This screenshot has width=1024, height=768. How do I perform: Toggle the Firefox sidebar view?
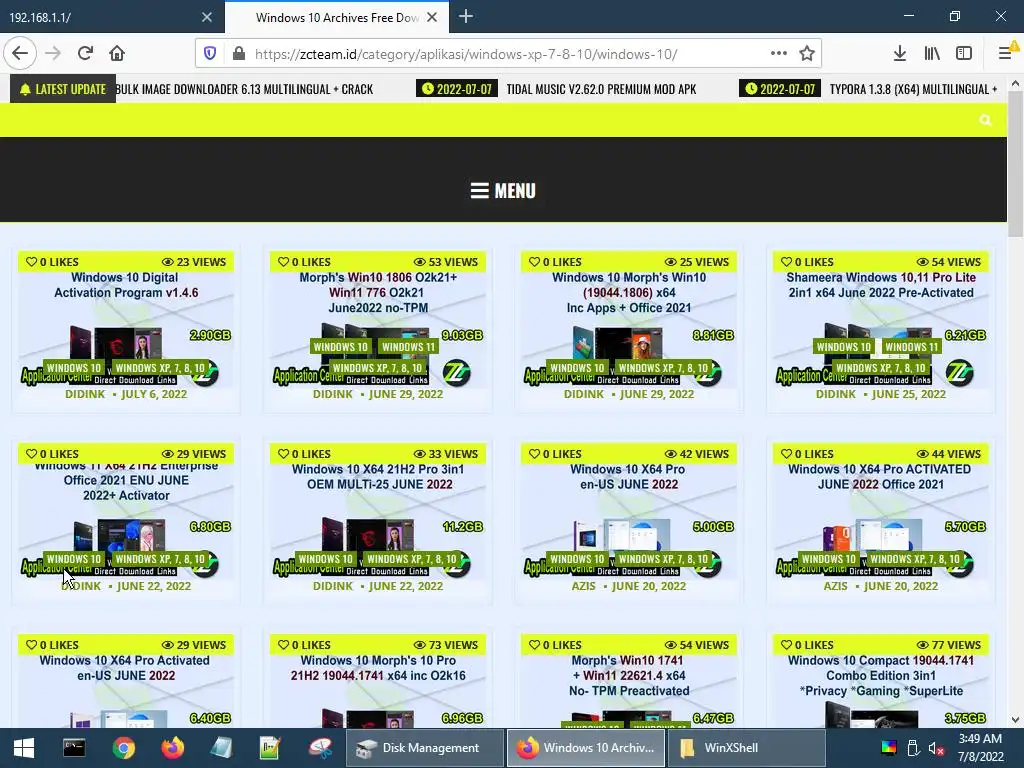[x=964, y=54]
